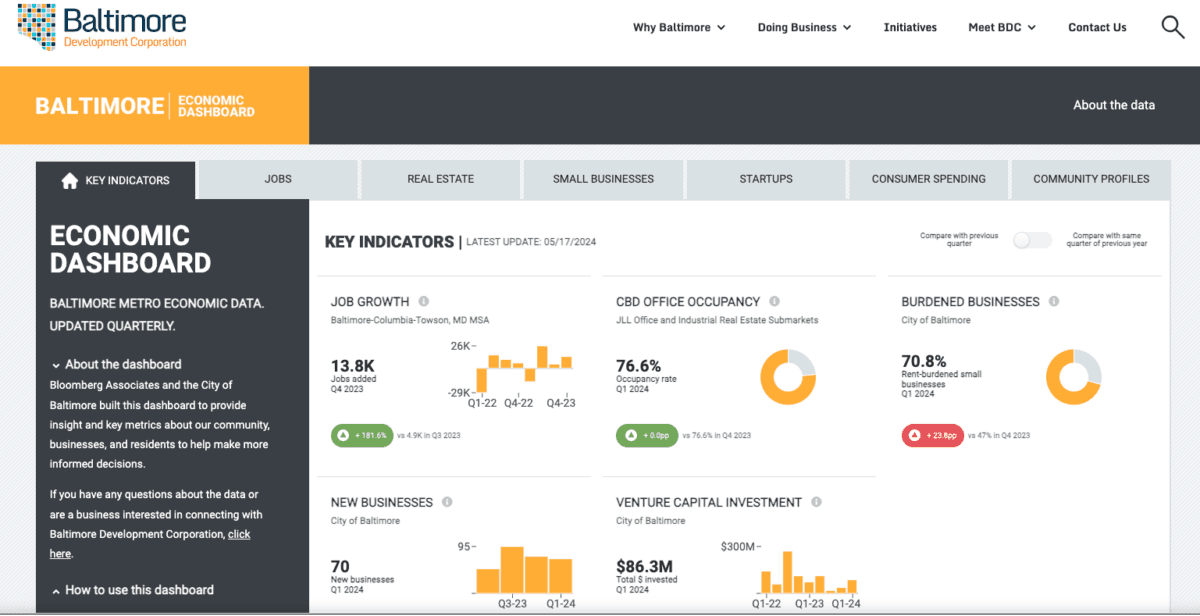Open the Real Estate tab
Viewport: 1200px width, 616px height.
tap(440, 179)
